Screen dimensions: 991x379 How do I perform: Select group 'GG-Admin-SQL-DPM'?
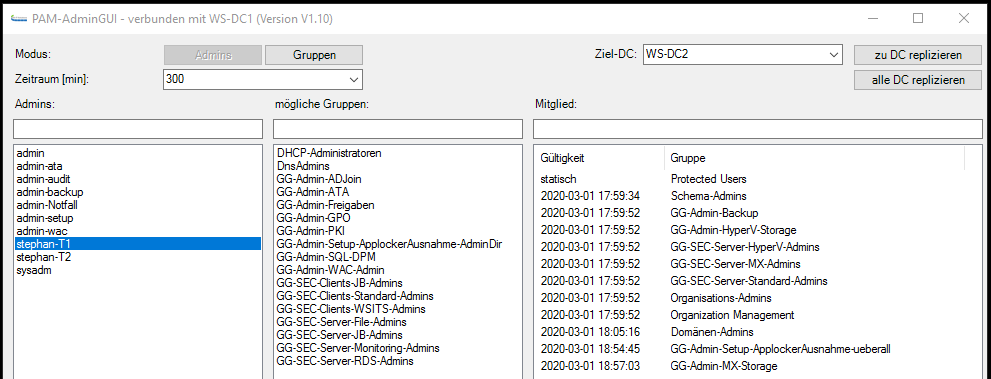398,257
